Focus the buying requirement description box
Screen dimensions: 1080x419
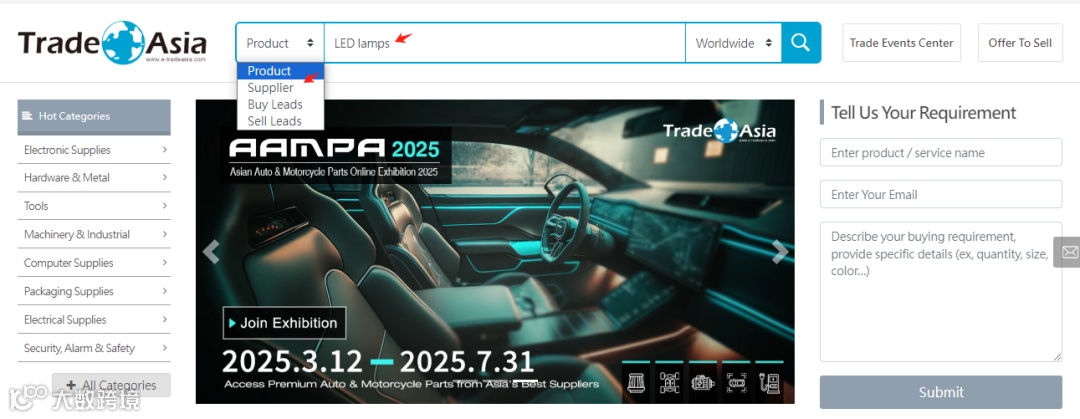tap(941, 292)
